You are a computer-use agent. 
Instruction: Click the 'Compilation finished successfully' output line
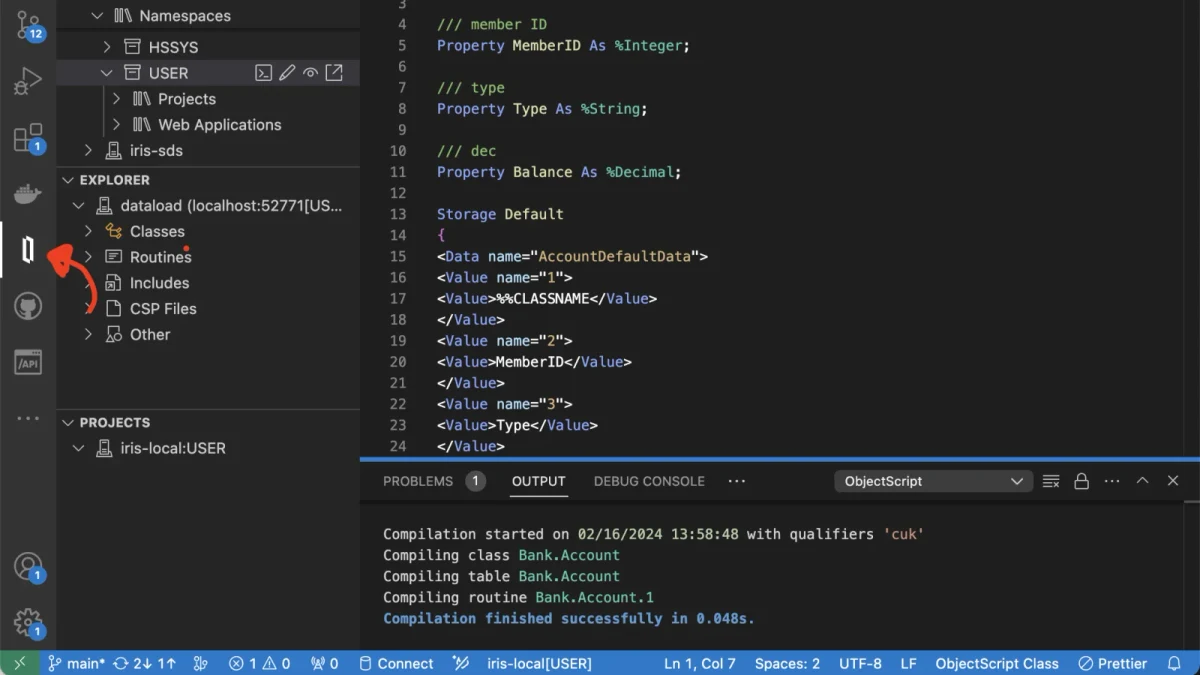click(x=569, y=619)
